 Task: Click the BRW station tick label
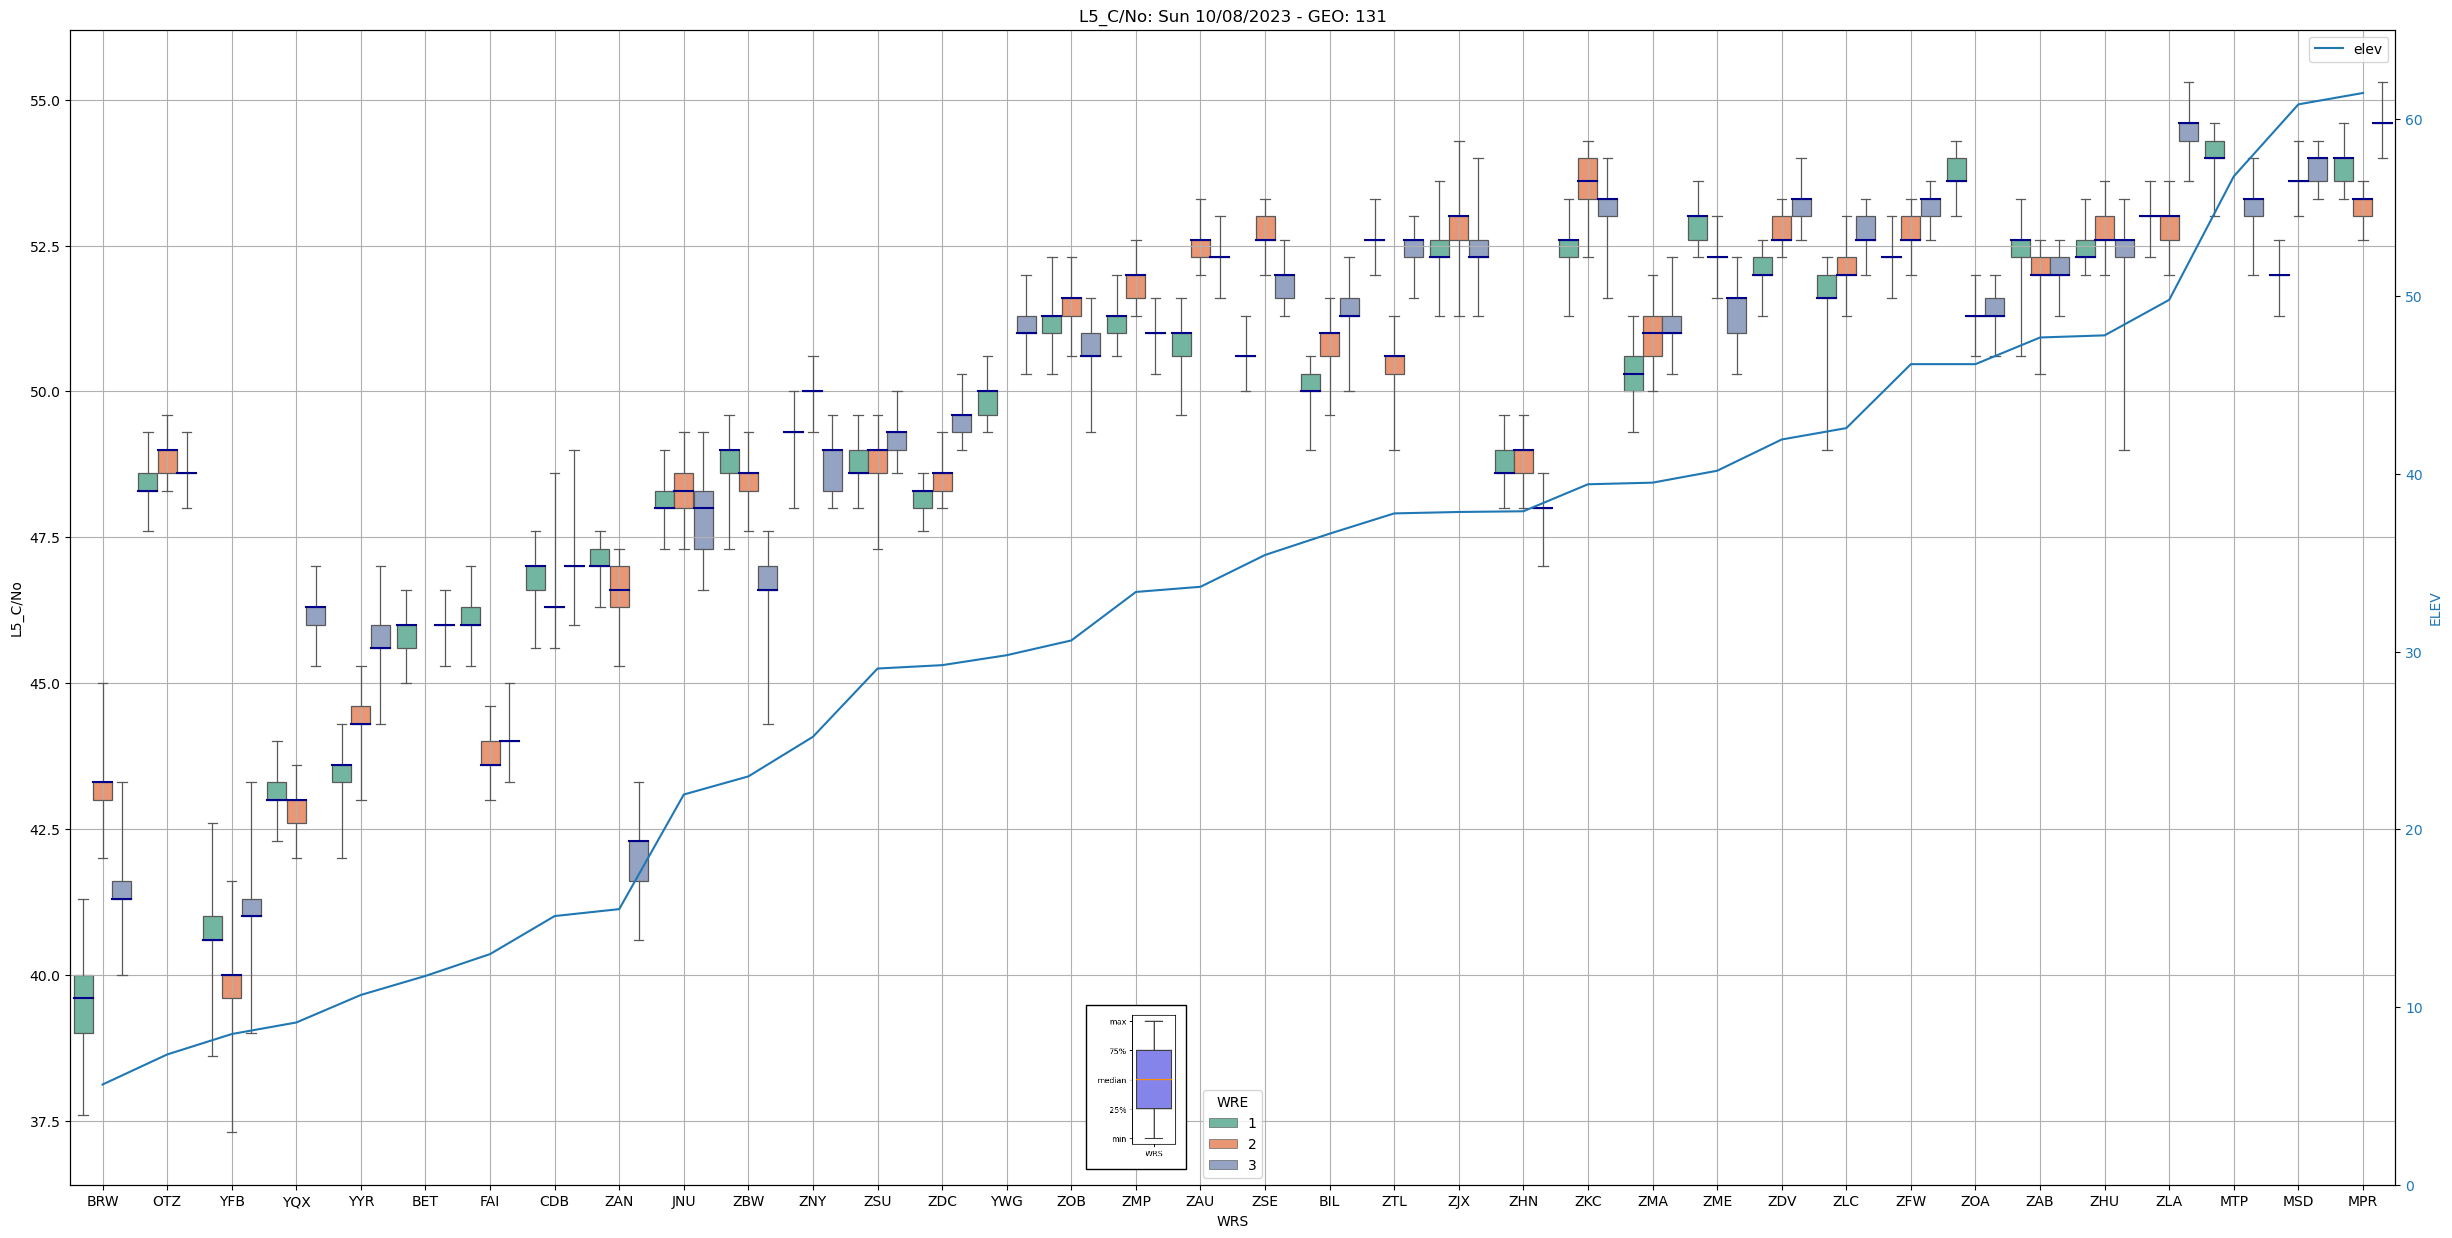(103, 1201)
